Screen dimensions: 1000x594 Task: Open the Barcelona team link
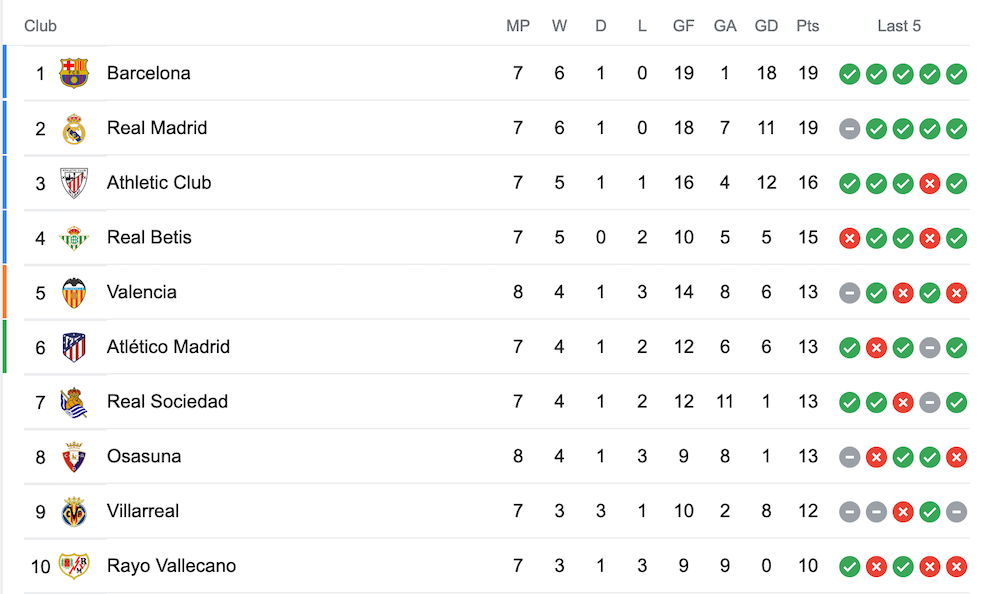coord(149,73)
